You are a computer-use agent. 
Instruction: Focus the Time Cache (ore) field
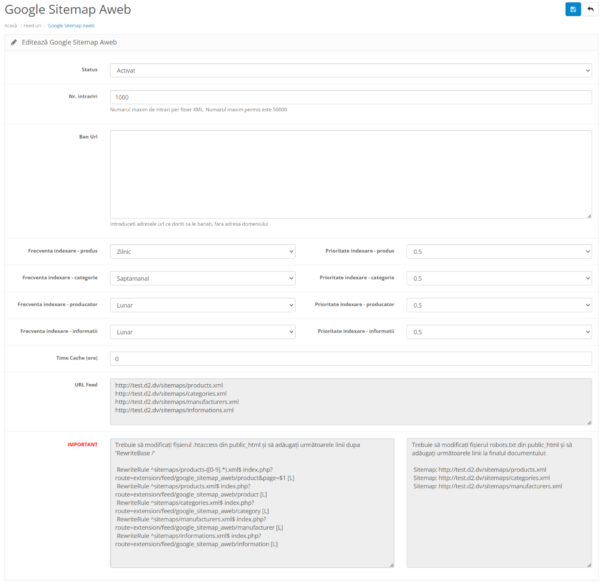[x=351, y=359]
